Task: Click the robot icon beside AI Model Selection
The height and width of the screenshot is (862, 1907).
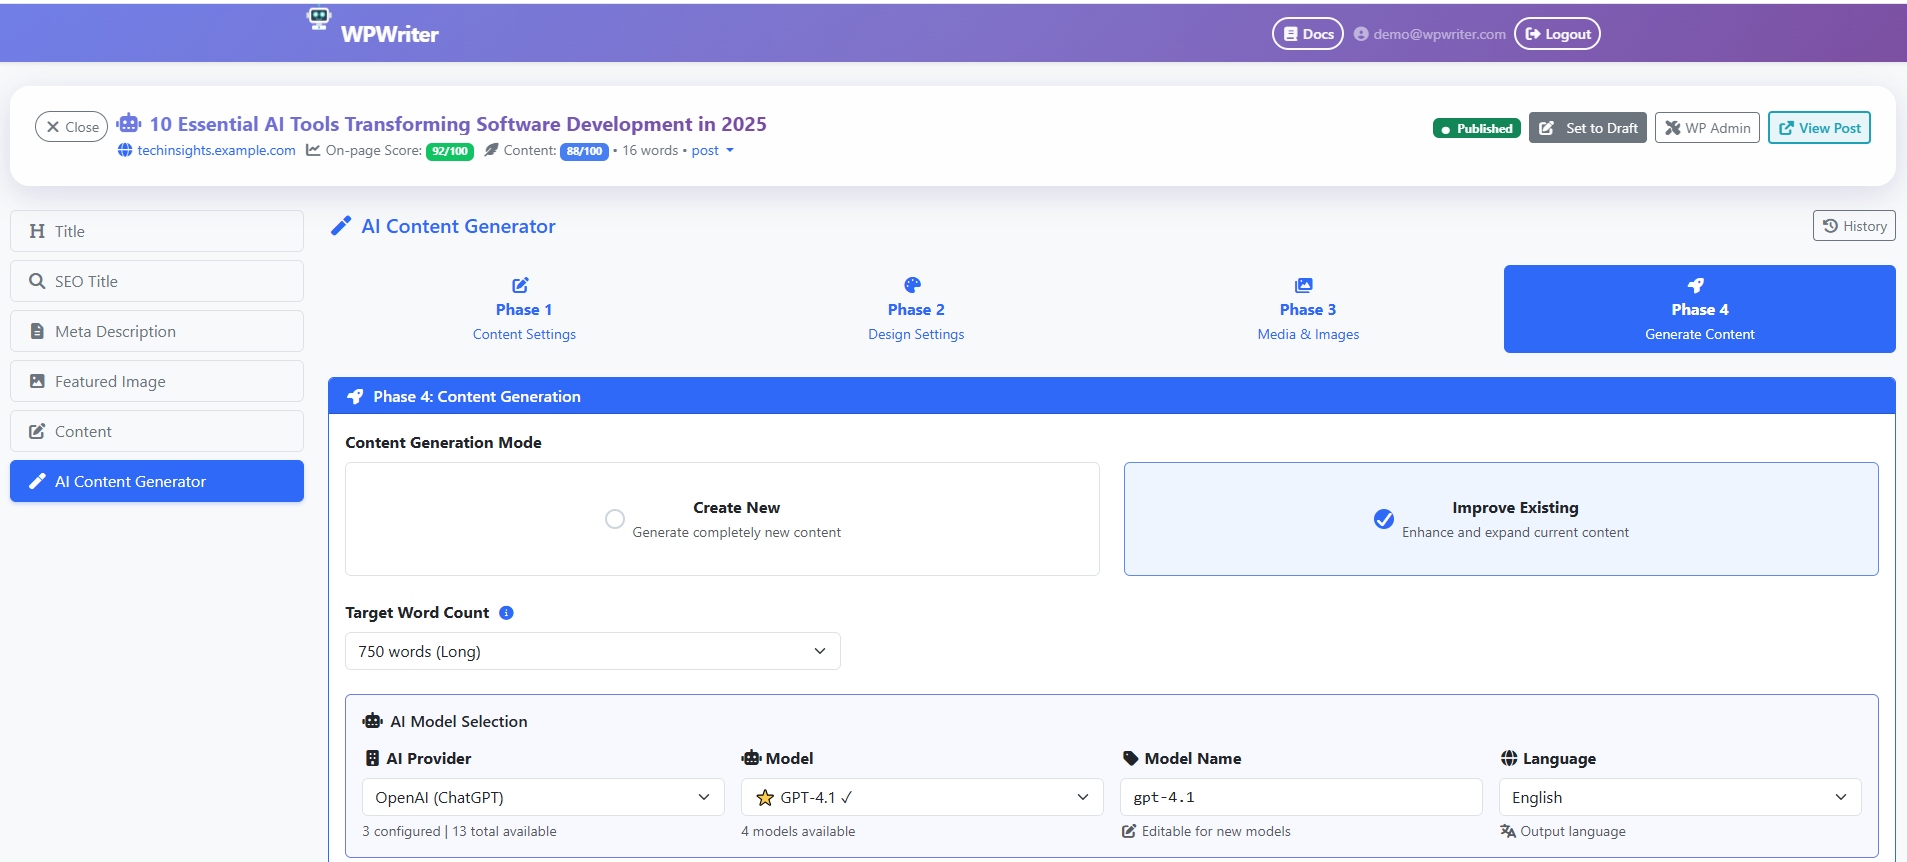Action: (373, 721)
